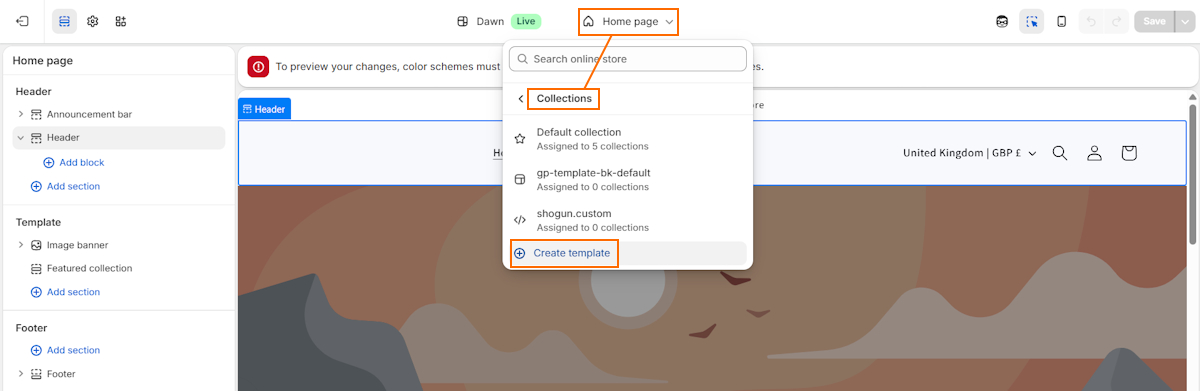This screenshot has height=391, width=1200.
Task: Select the Image banner row
Action: pyautogui.click(x=119, y=245)
